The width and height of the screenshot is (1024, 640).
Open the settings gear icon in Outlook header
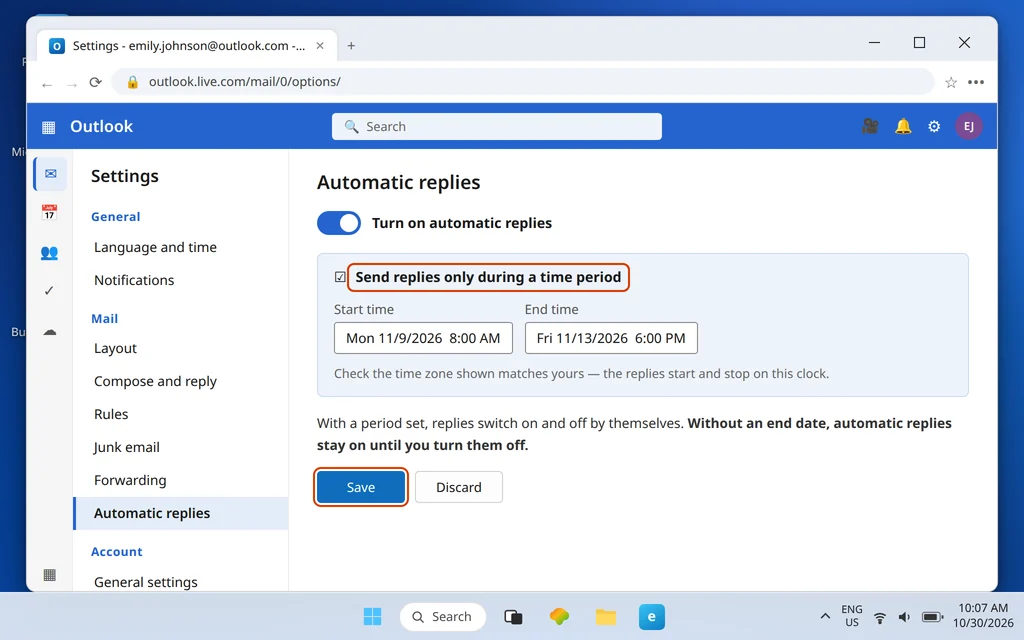(934, 126)
